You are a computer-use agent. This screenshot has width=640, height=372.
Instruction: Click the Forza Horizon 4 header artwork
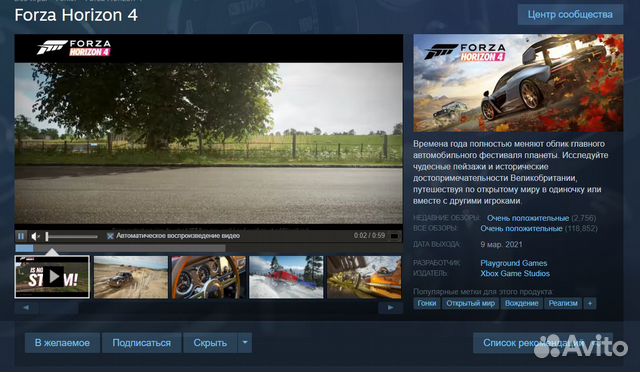point(518,83)
